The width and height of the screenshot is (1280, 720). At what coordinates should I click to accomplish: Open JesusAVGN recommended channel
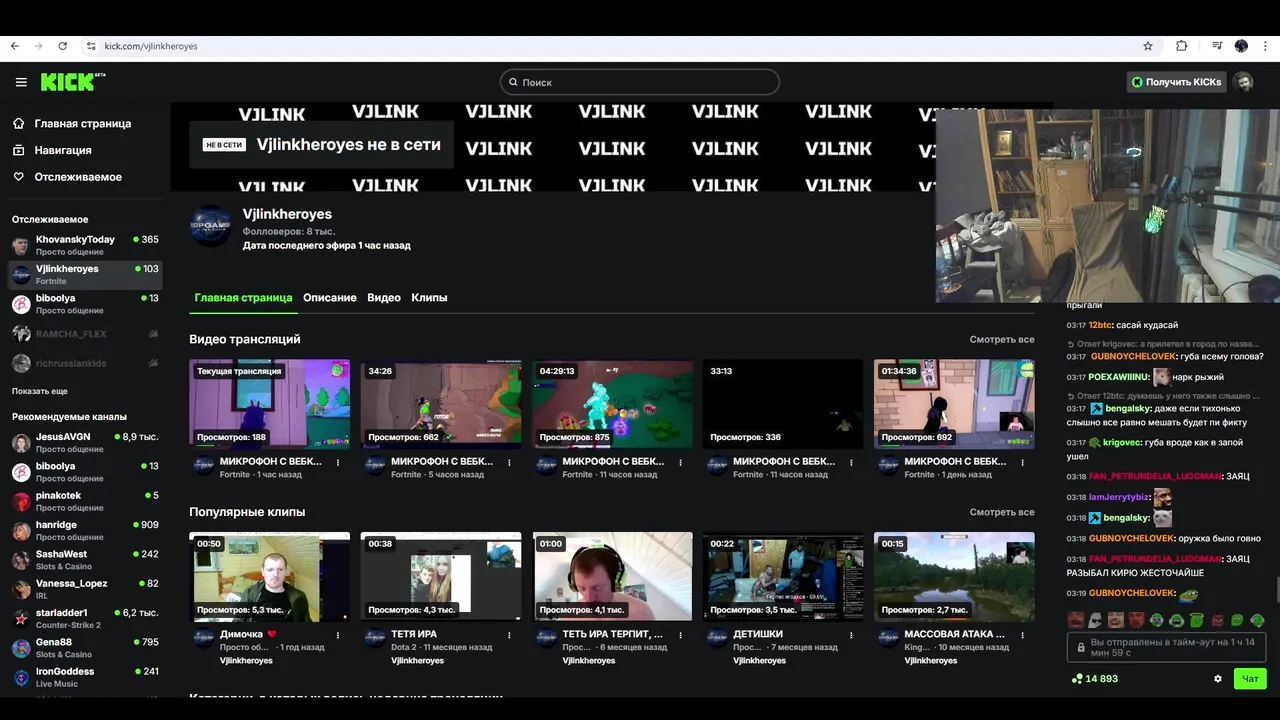(x=85, y=442)
